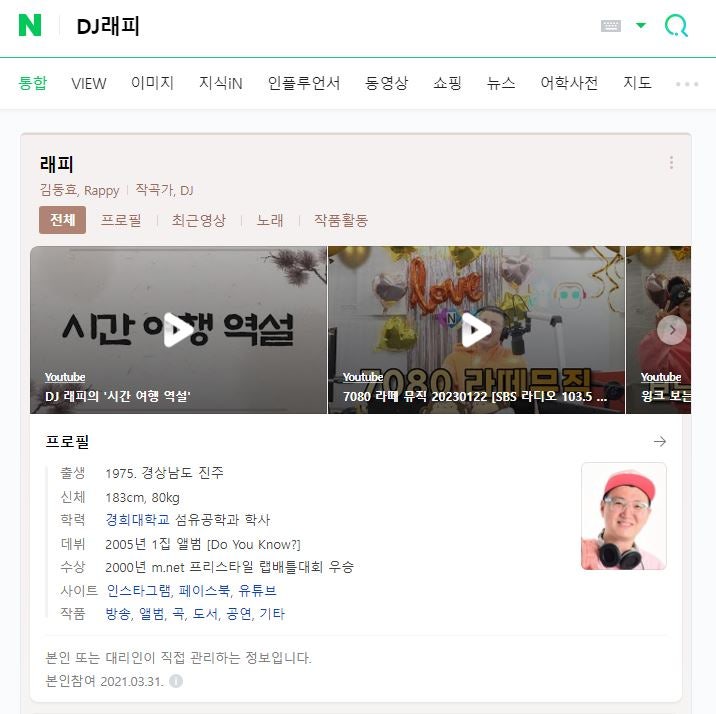Screen dimensions: 716x714
Task: Click the DJ래피 search input field
Action: [320, 26]
